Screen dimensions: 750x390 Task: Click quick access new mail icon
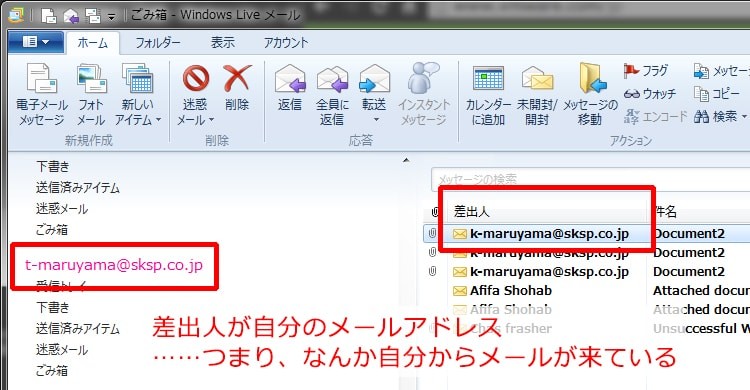tap(48, 16)
